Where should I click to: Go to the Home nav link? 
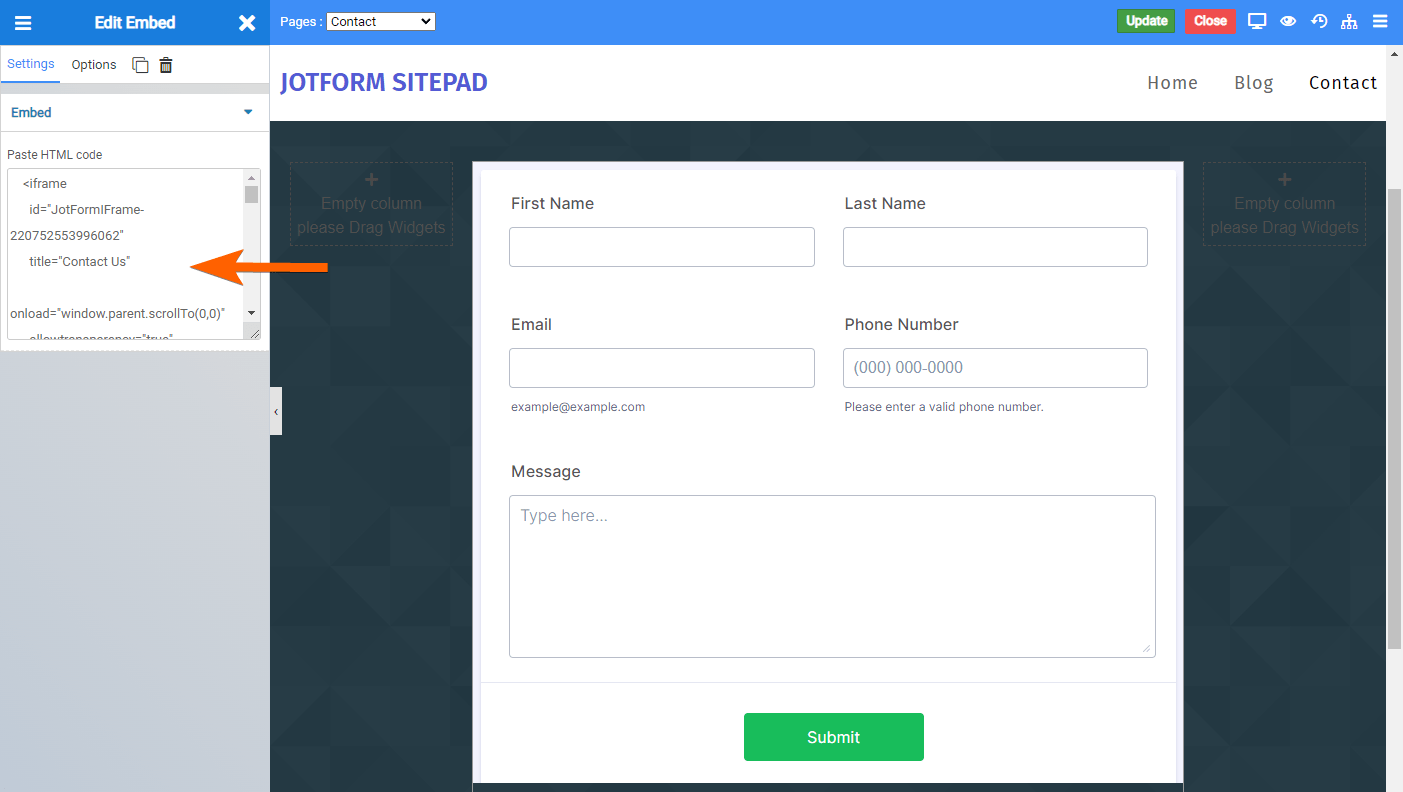1172,83
